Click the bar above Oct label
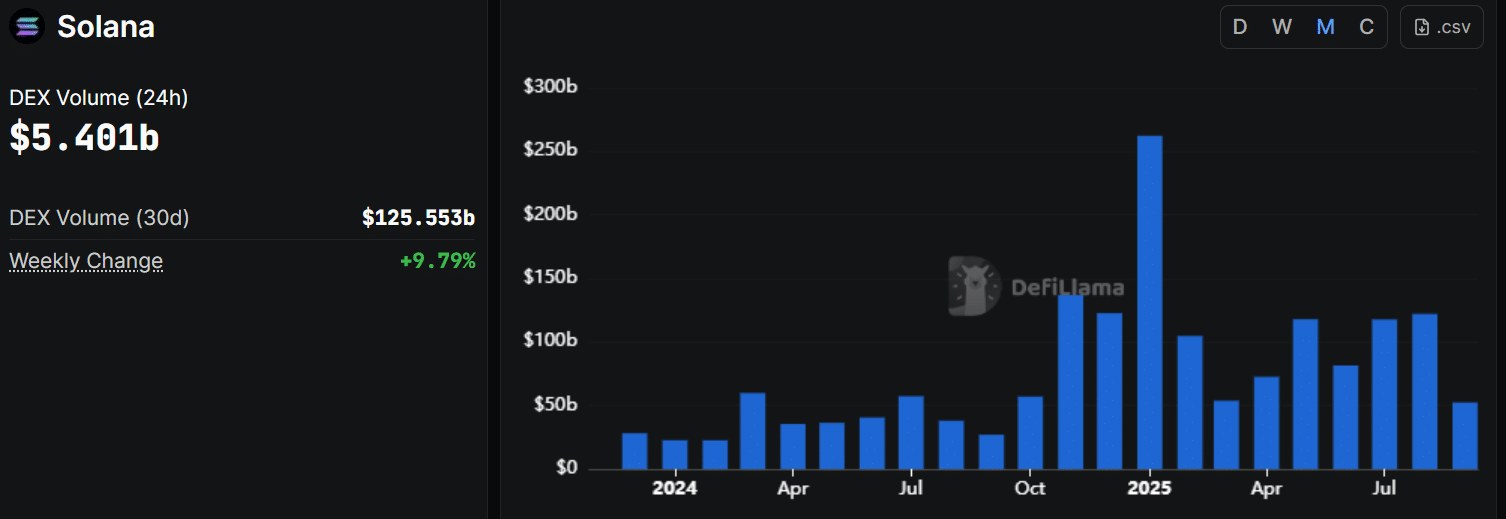 click(1030, 433)
